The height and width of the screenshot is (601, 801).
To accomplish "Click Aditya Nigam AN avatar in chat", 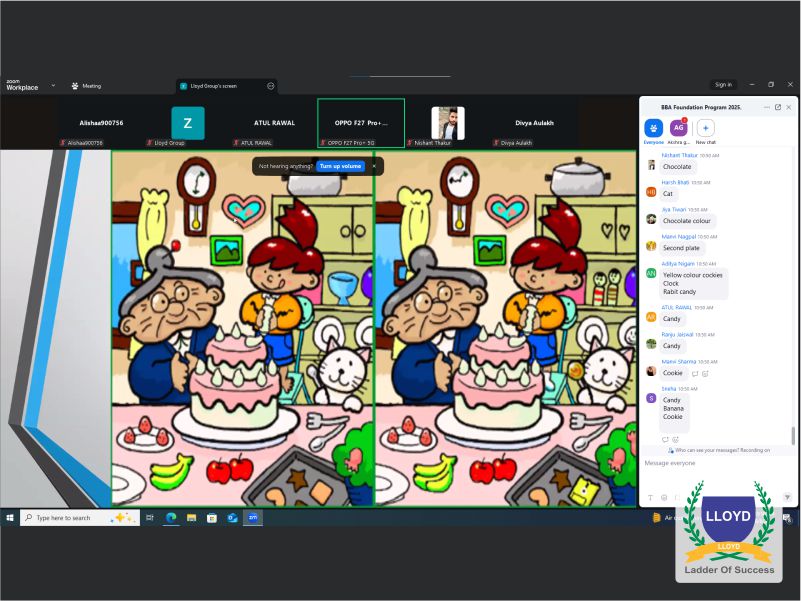I will pyautogui.click(x=651, y=273).
